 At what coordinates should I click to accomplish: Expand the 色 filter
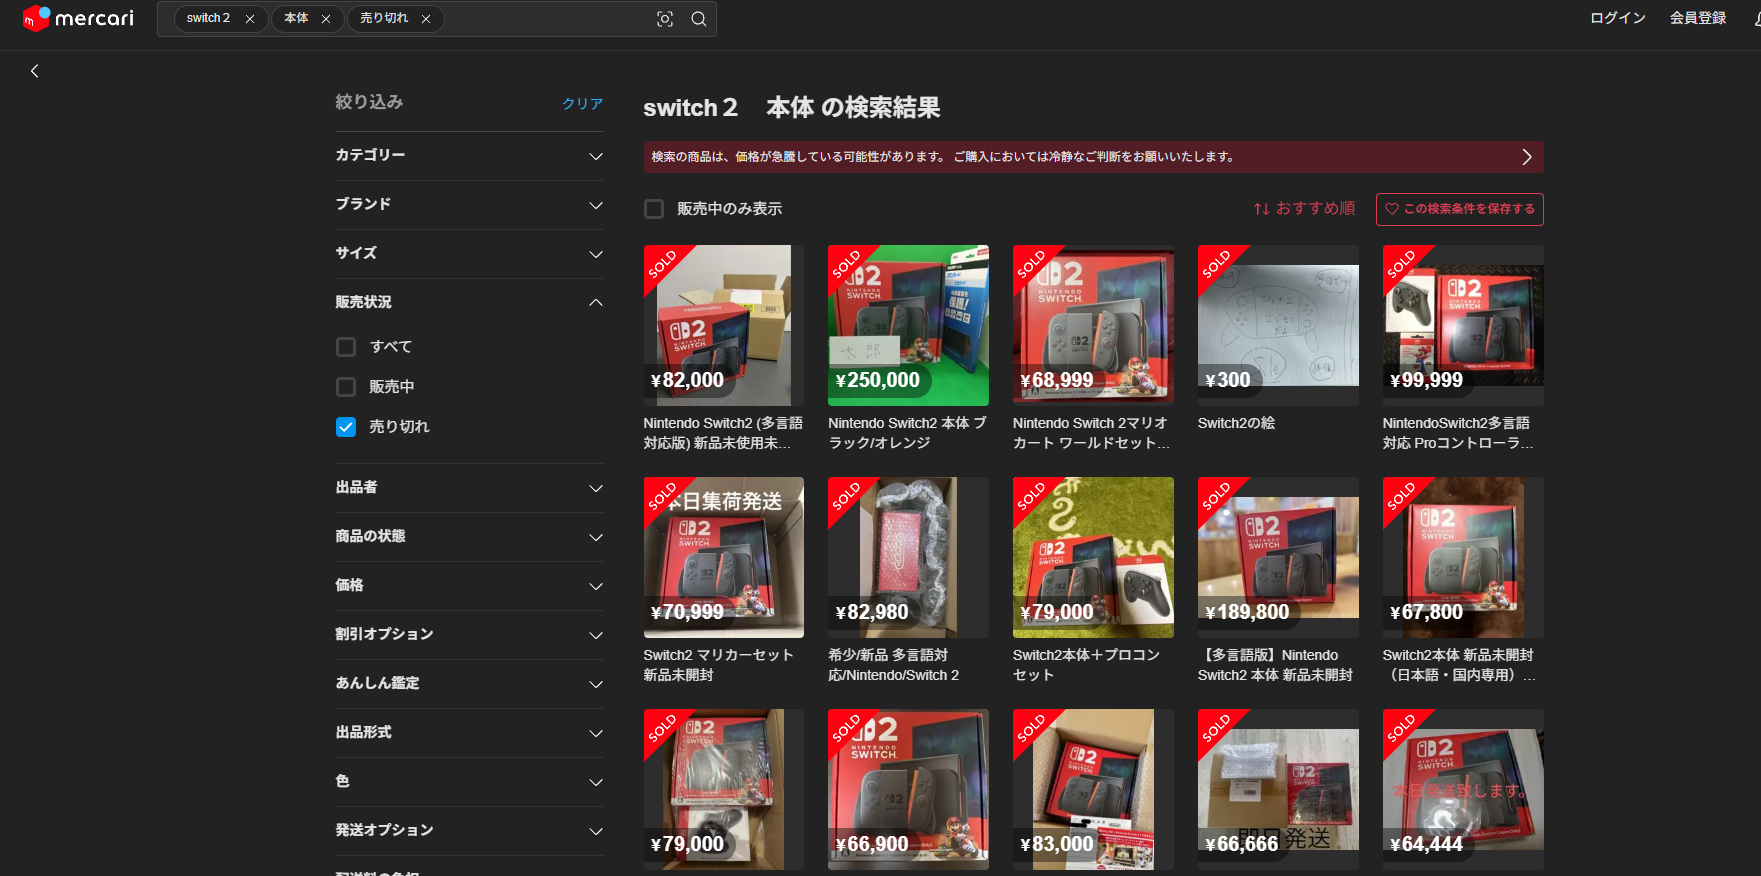click(x=470, y=782)
